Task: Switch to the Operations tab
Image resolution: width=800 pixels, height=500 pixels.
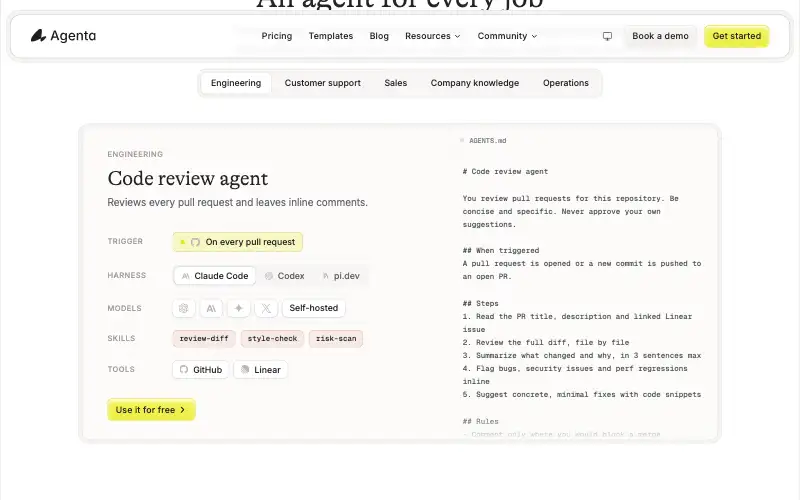Action: point(565,83)
